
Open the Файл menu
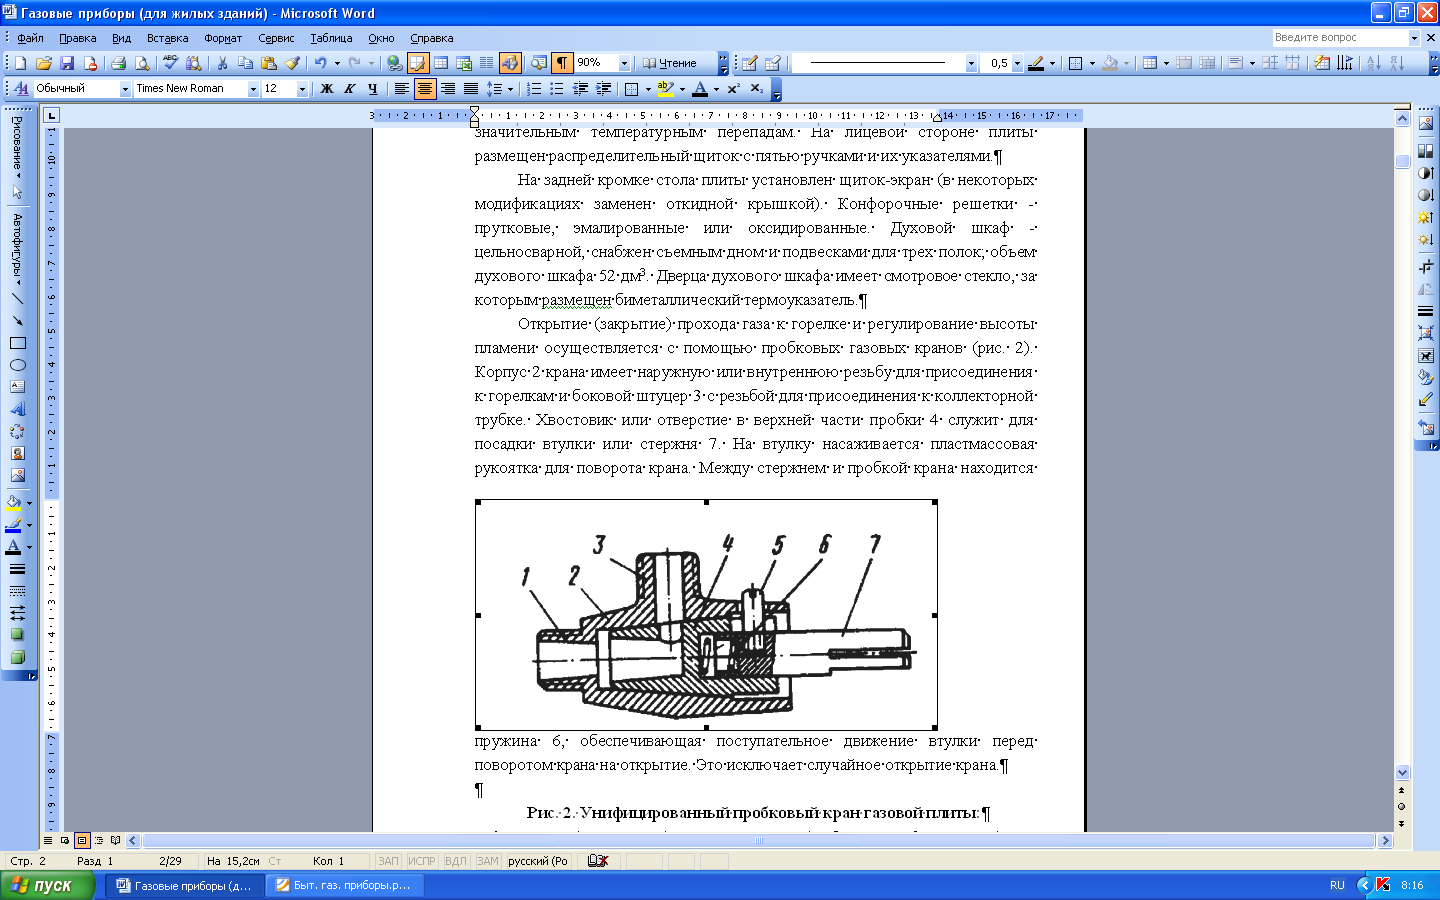30,38
